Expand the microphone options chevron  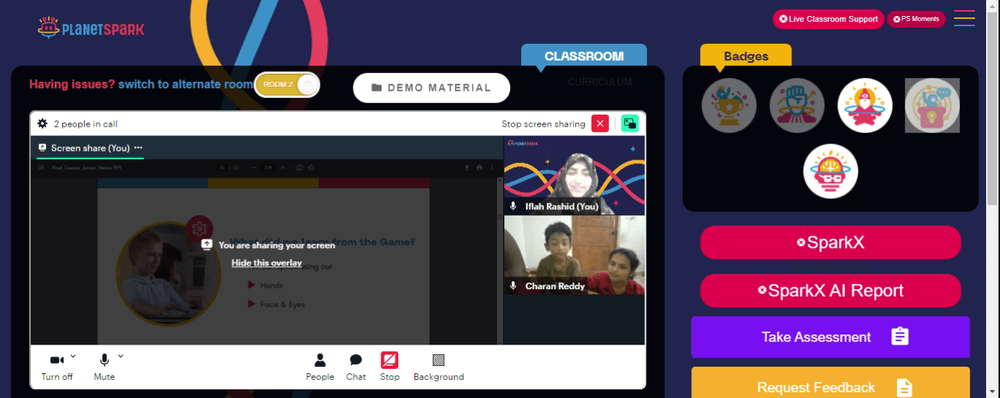tap(121, 356)
